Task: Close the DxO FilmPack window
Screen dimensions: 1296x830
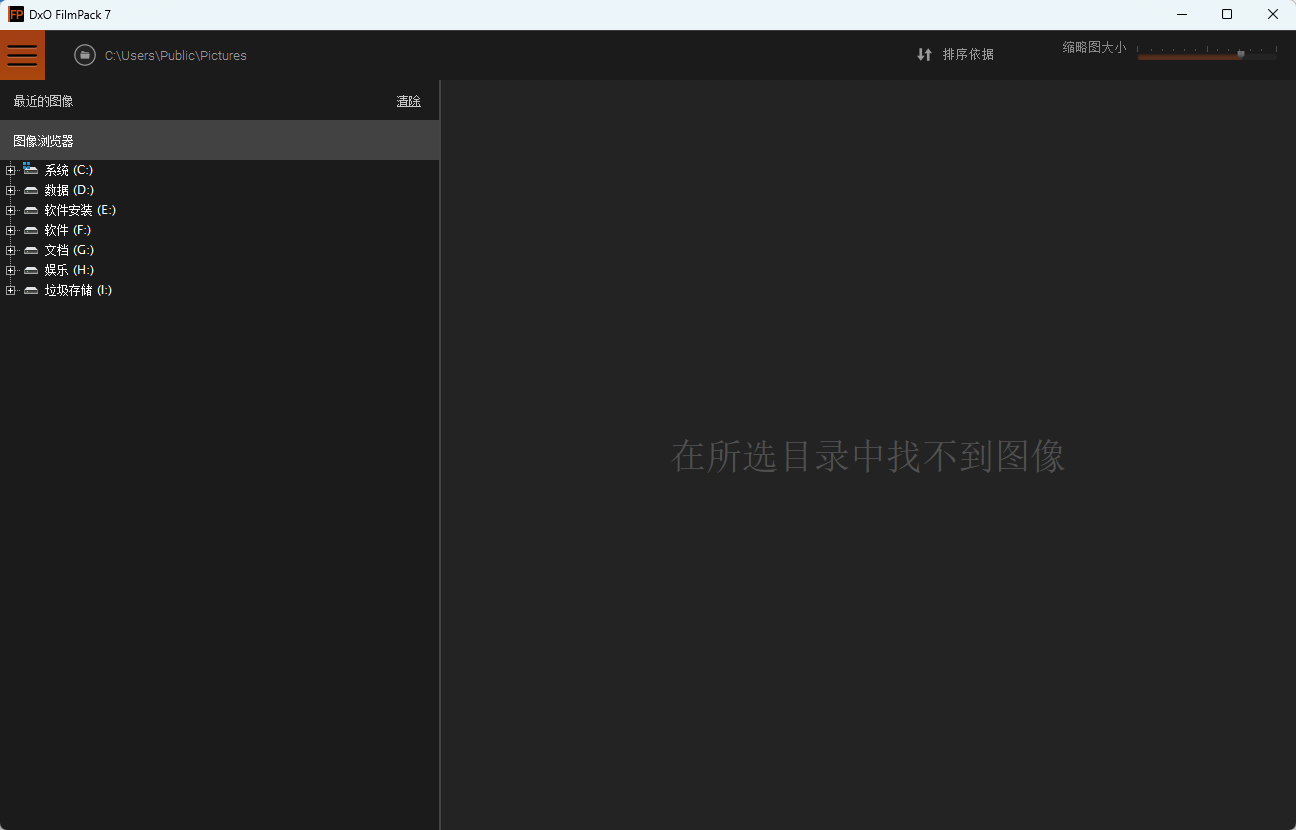Action: coord(1273,14)
